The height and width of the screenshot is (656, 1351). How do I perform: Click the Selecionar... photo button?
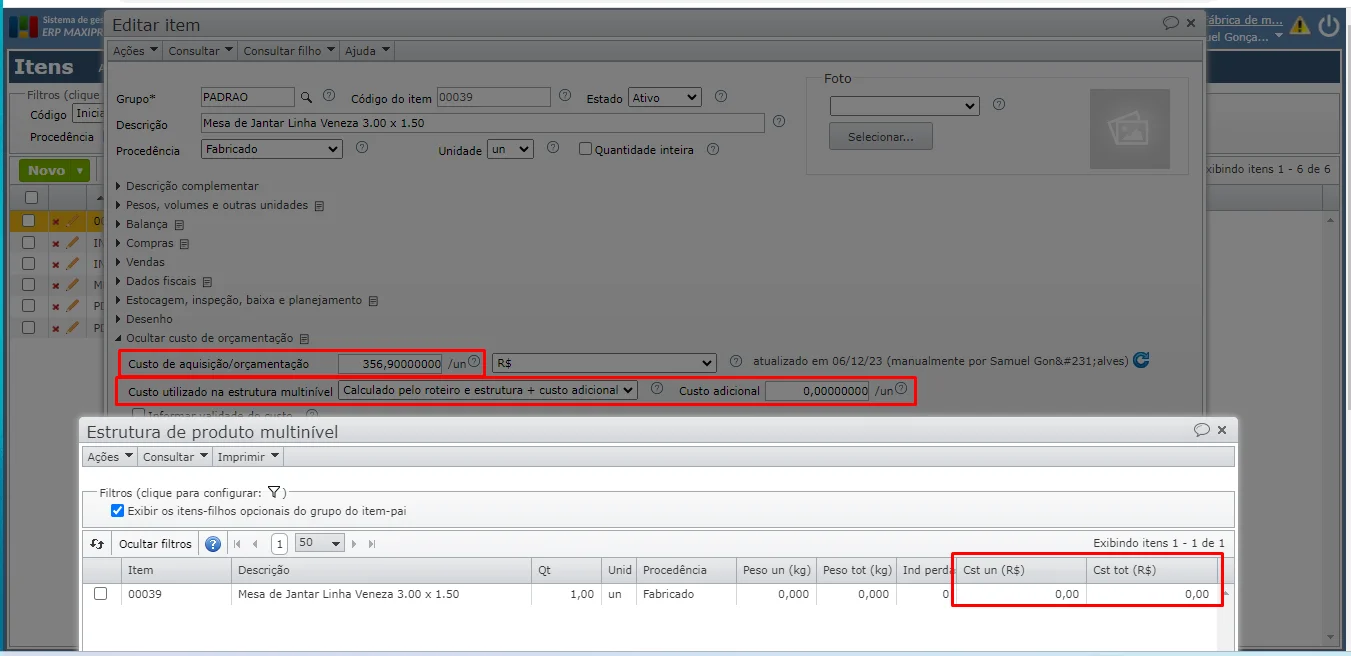coord(881,137)
